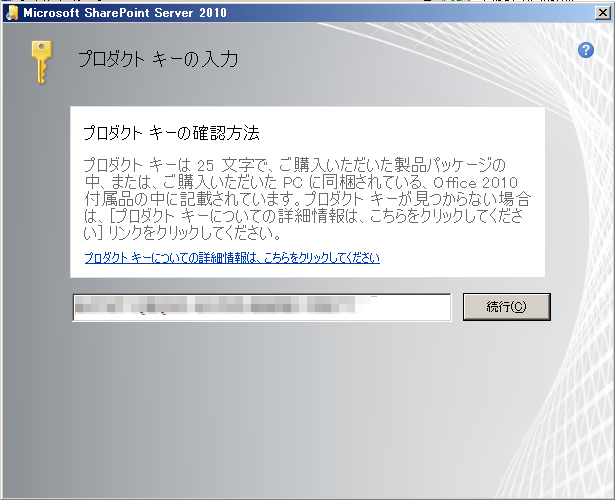Viewport: 615px width, 500px height.
Task: Click the gray paragraph about the 25-character key
Action: (x=307, y=199)
